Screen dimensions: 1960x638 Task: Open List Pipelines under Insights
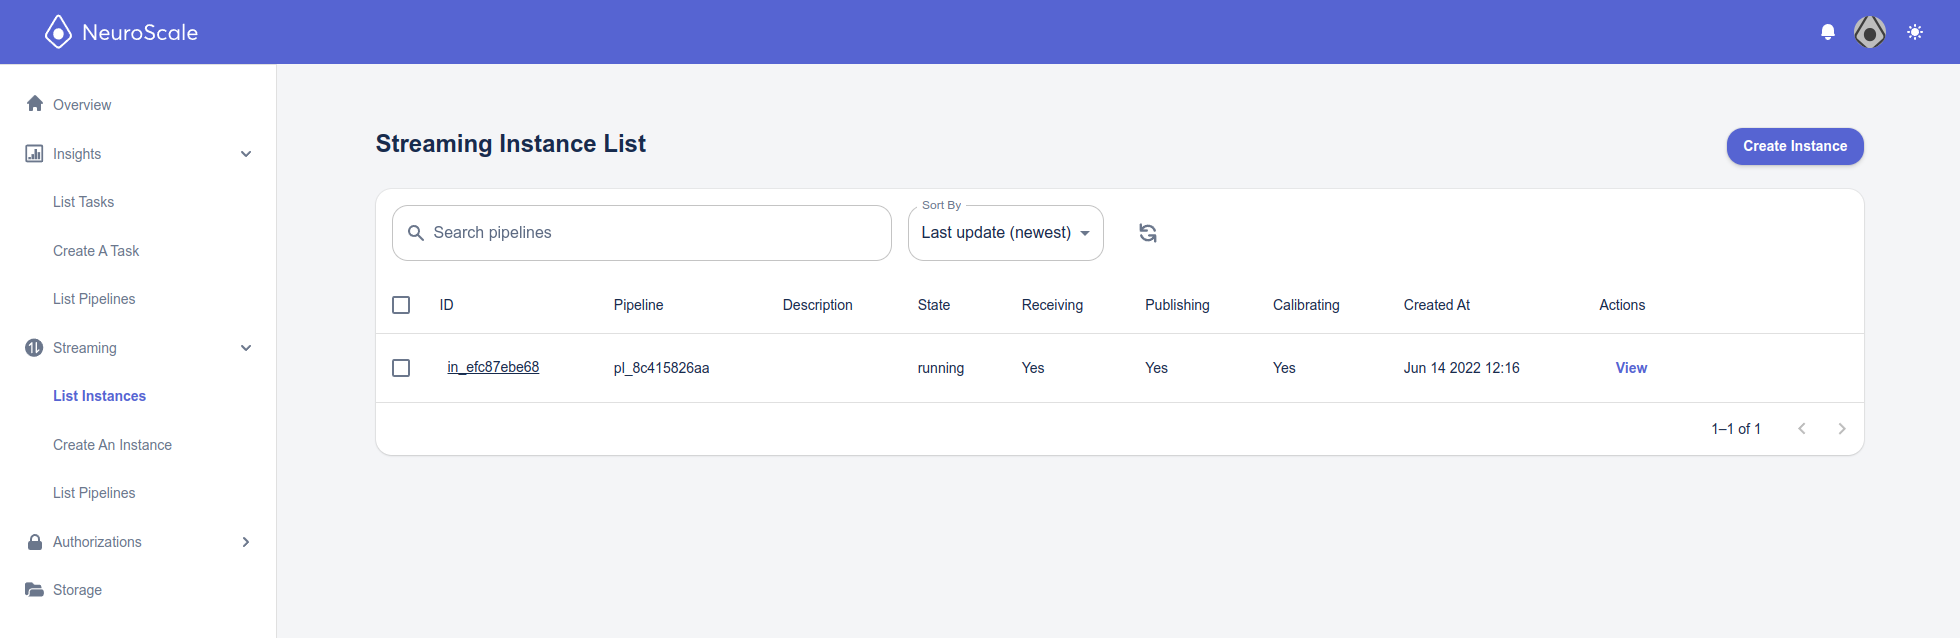click(x=94, y=299)
